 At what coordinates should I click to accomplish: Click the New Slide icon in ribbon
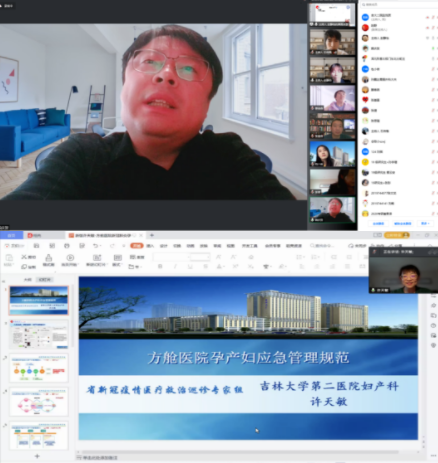[x=97, y=257]
